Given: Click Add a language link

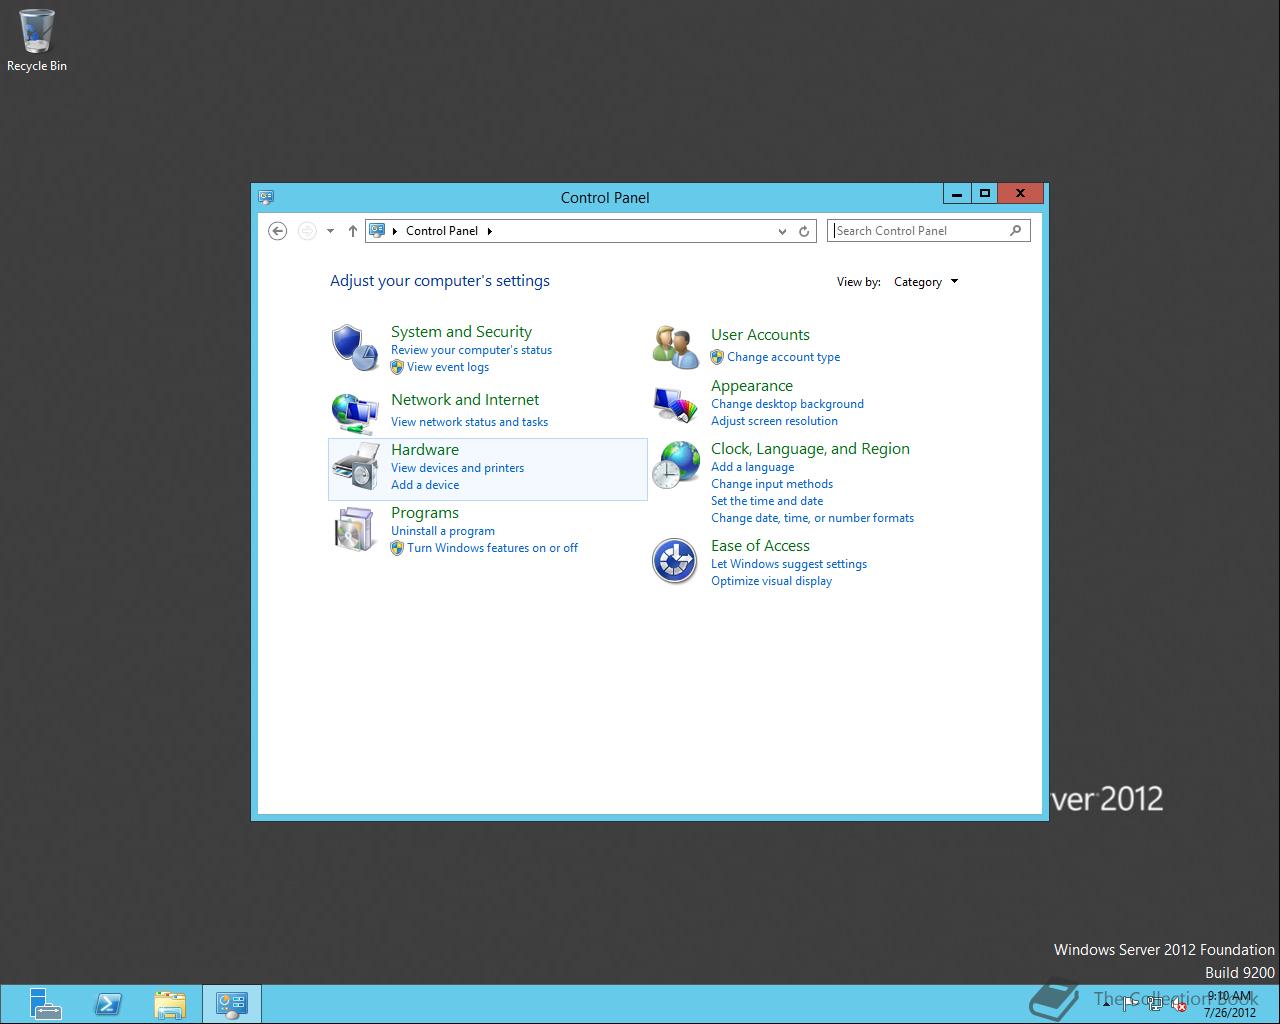Looking at the screenshot, I should [752, 467].
